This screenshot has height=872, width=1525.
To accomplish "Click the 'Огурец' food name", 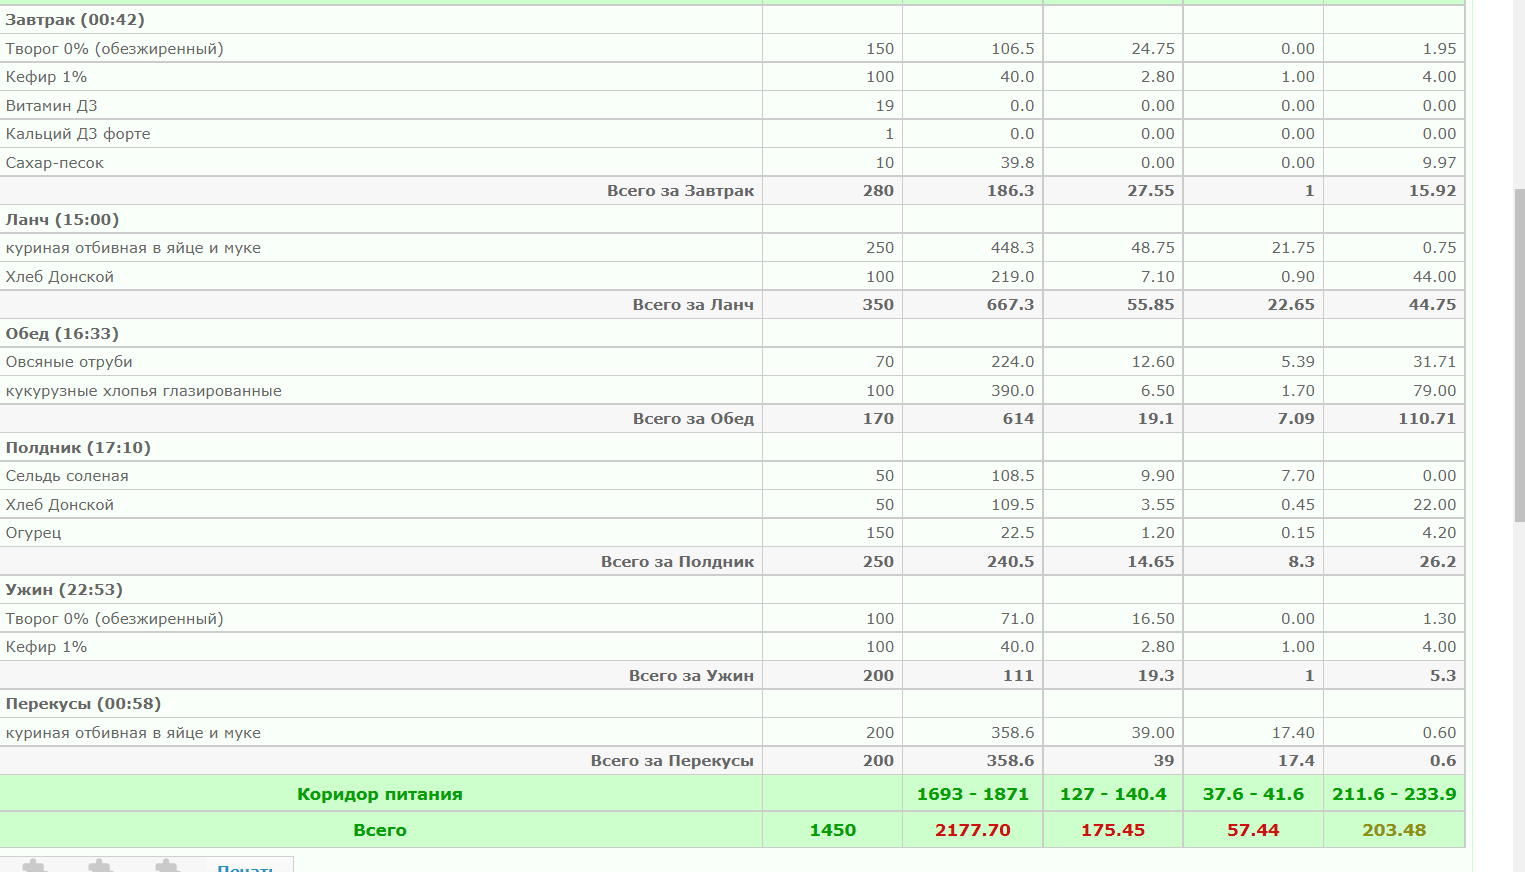I will [33, 532].
